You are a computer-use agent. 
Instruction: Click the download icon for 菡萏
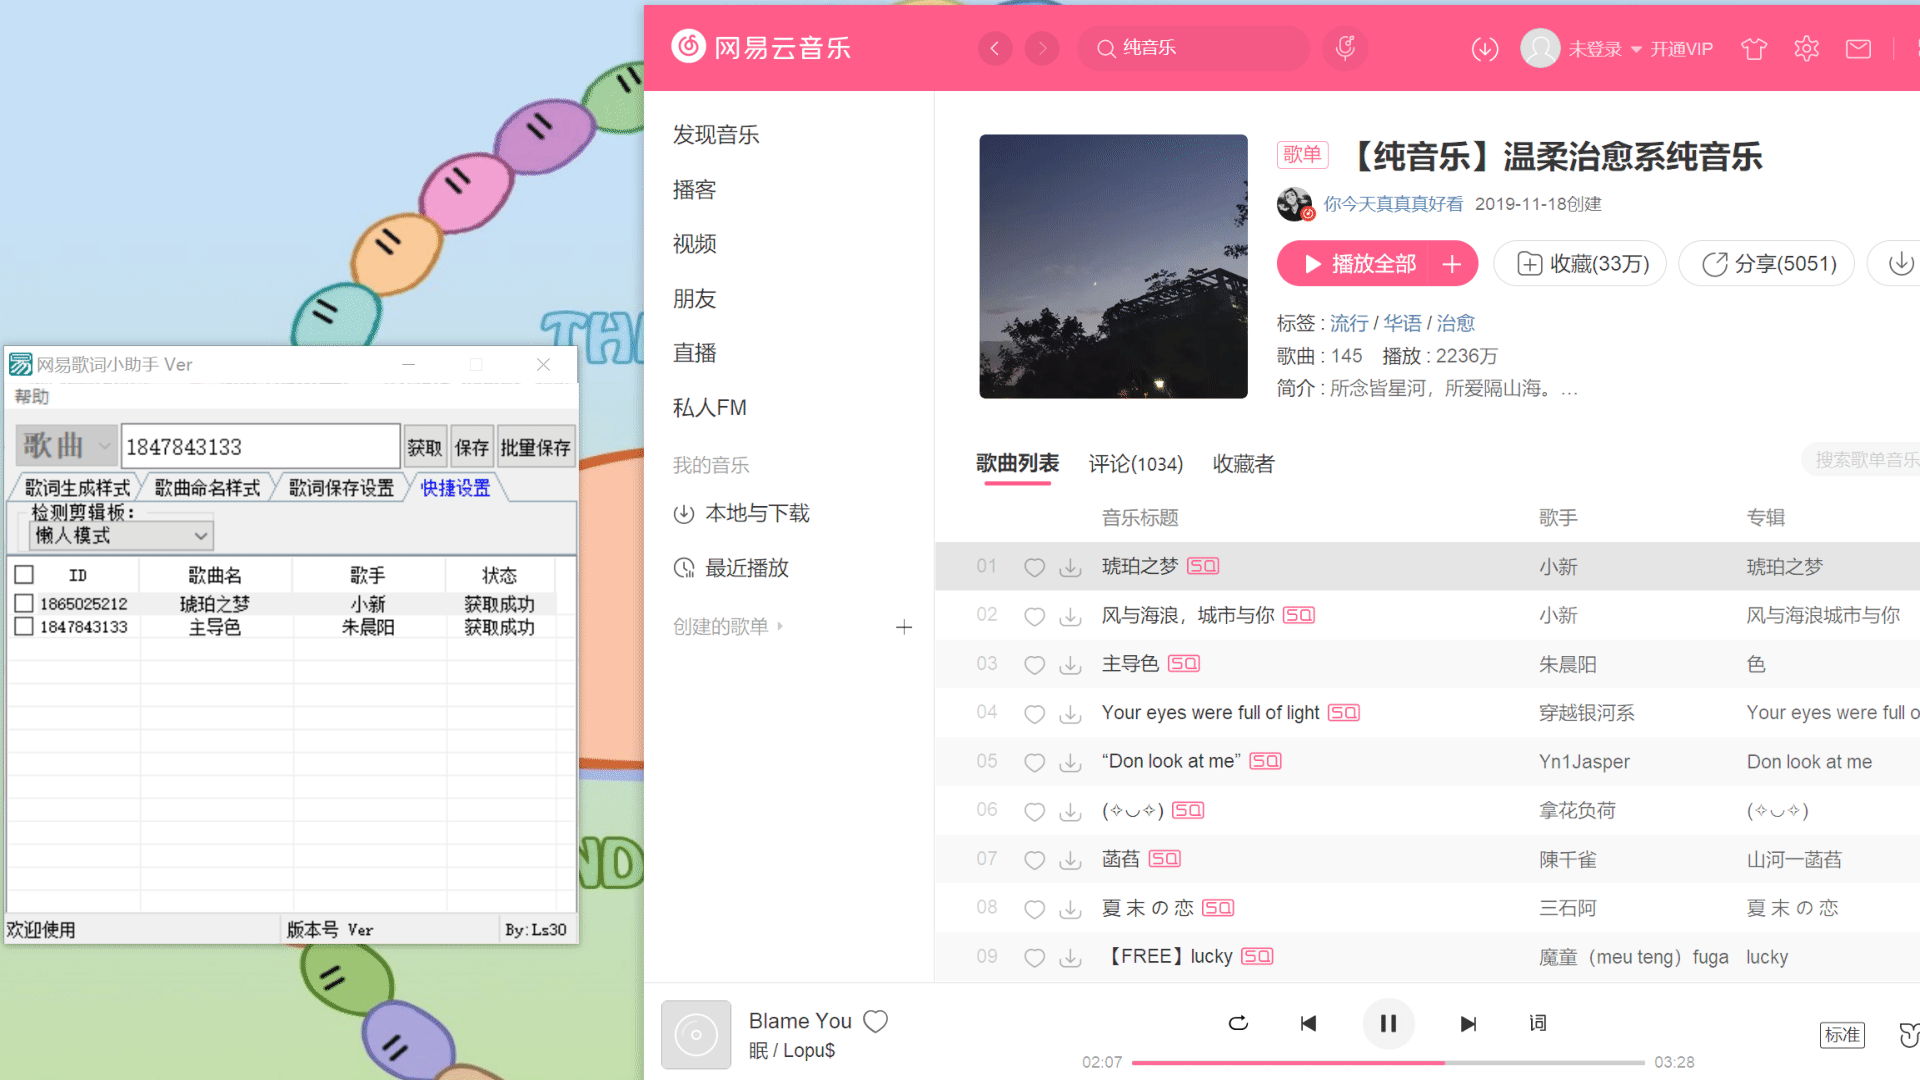(1070, 860)
